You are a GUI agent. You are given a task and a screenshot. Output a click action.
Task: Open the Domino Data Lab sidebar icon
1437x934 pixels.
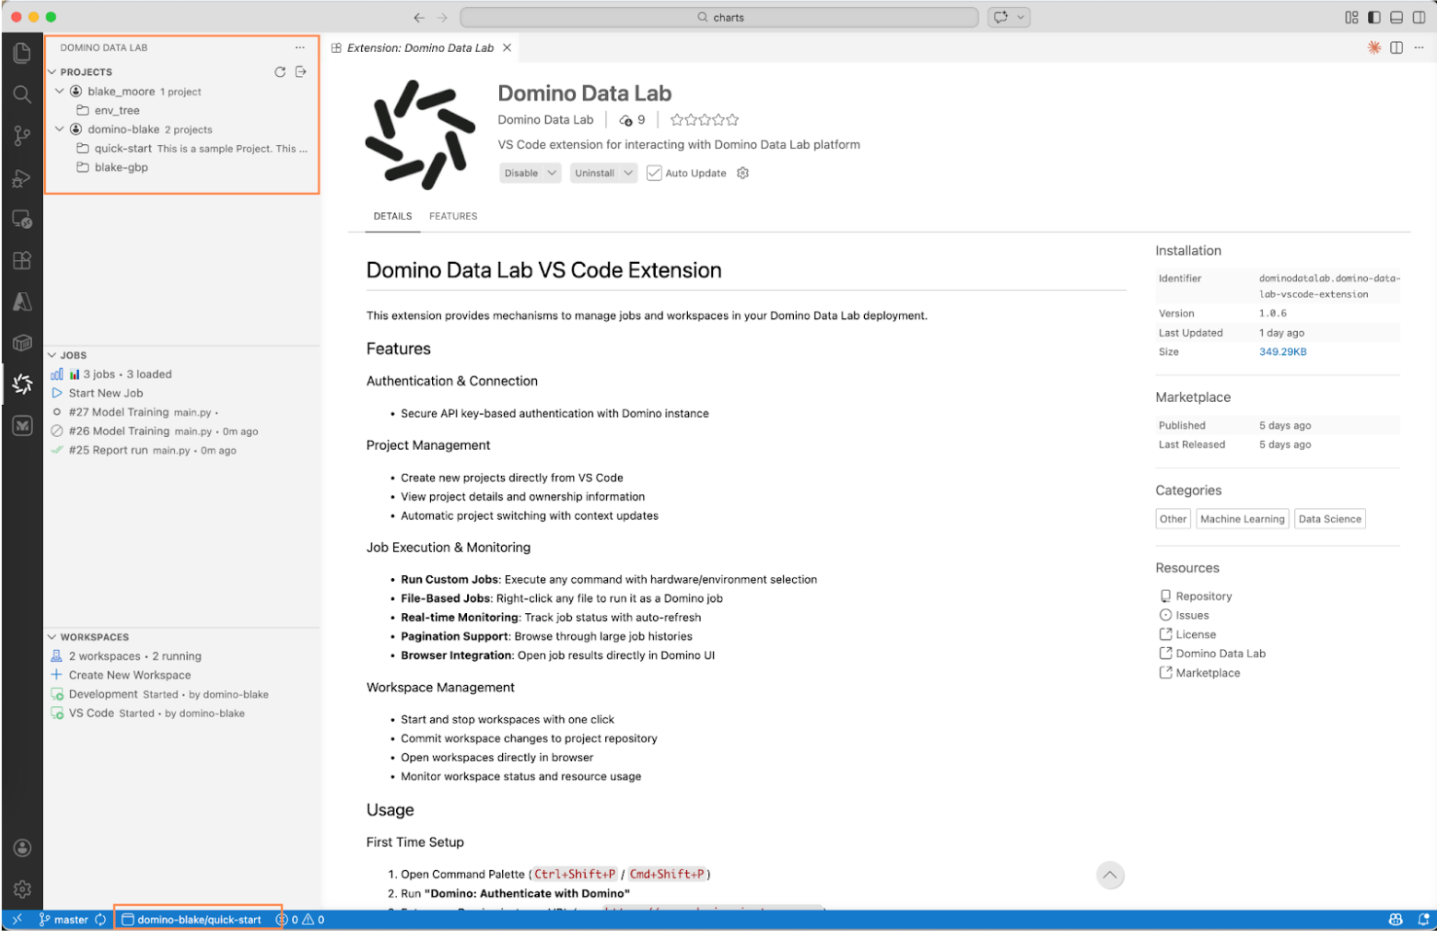[x=22, y=383]
